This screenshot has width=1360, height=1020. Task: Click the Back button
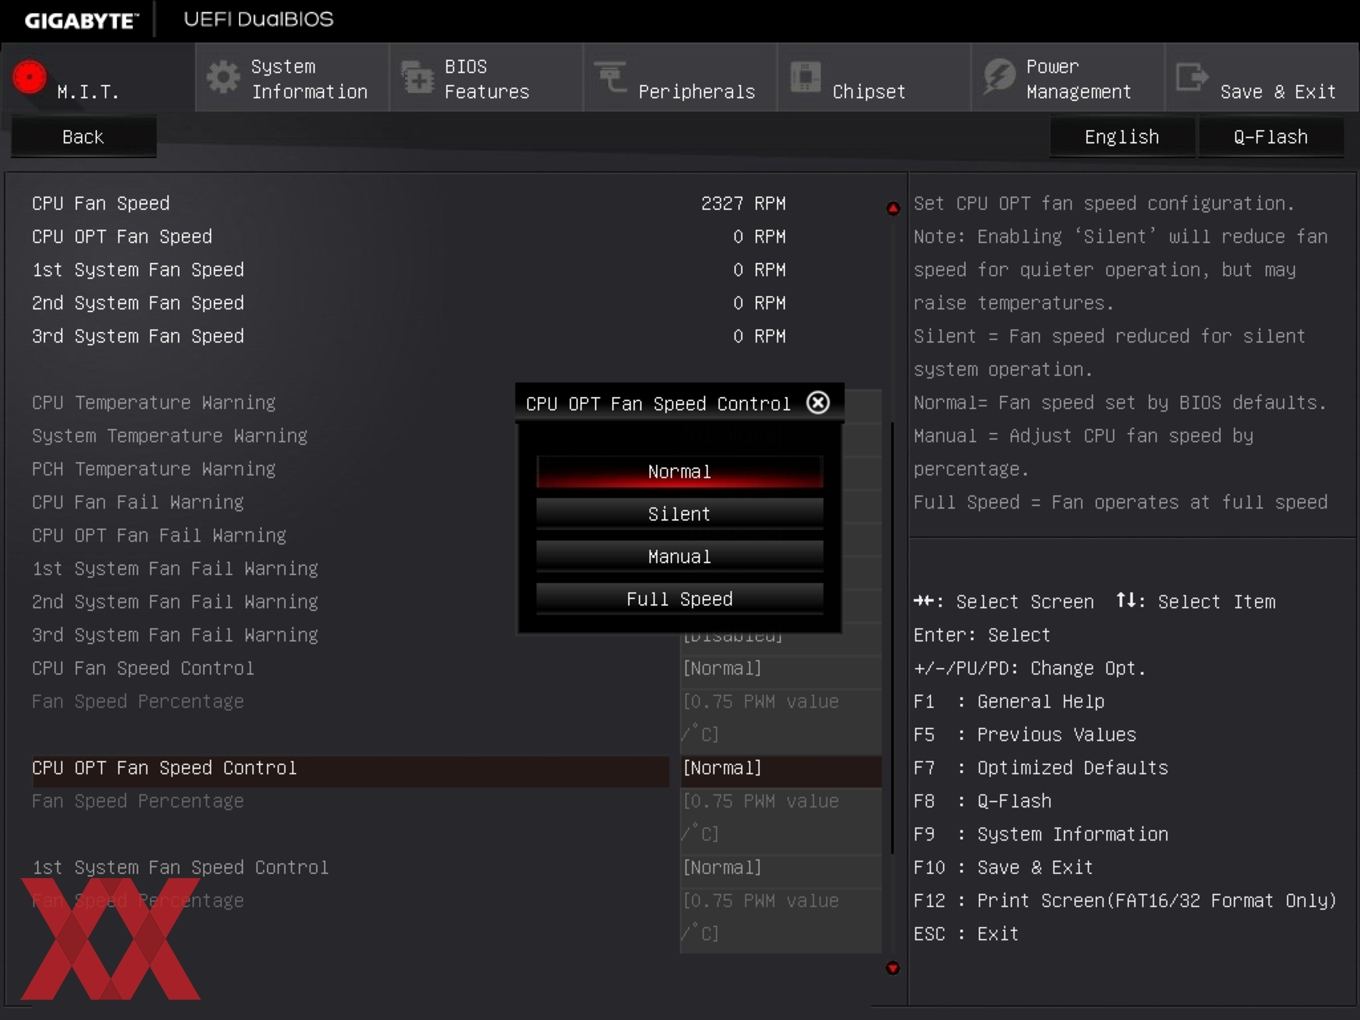pos(83,137)
